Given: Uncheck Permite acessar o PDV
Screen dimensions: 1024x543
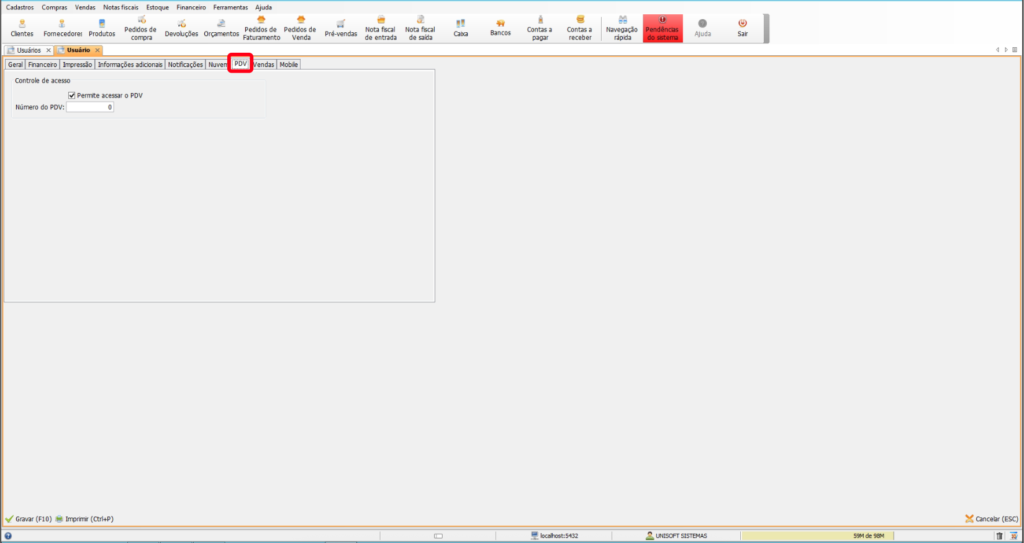Looking at the screenshot, I should [72, 95].
